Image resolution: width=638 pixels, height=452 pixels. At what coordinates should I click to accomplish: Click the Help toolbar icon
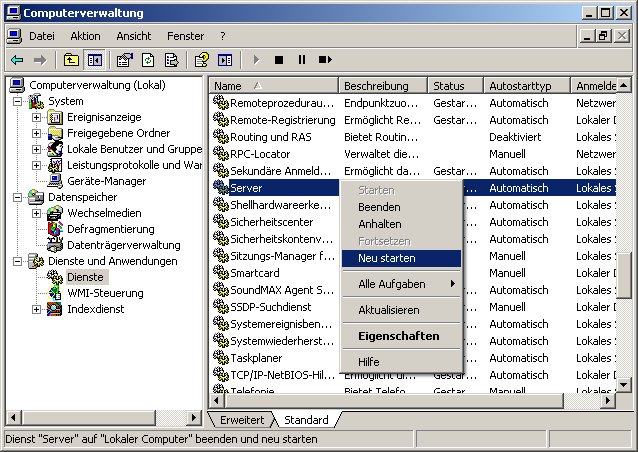(x=202, y=60)
